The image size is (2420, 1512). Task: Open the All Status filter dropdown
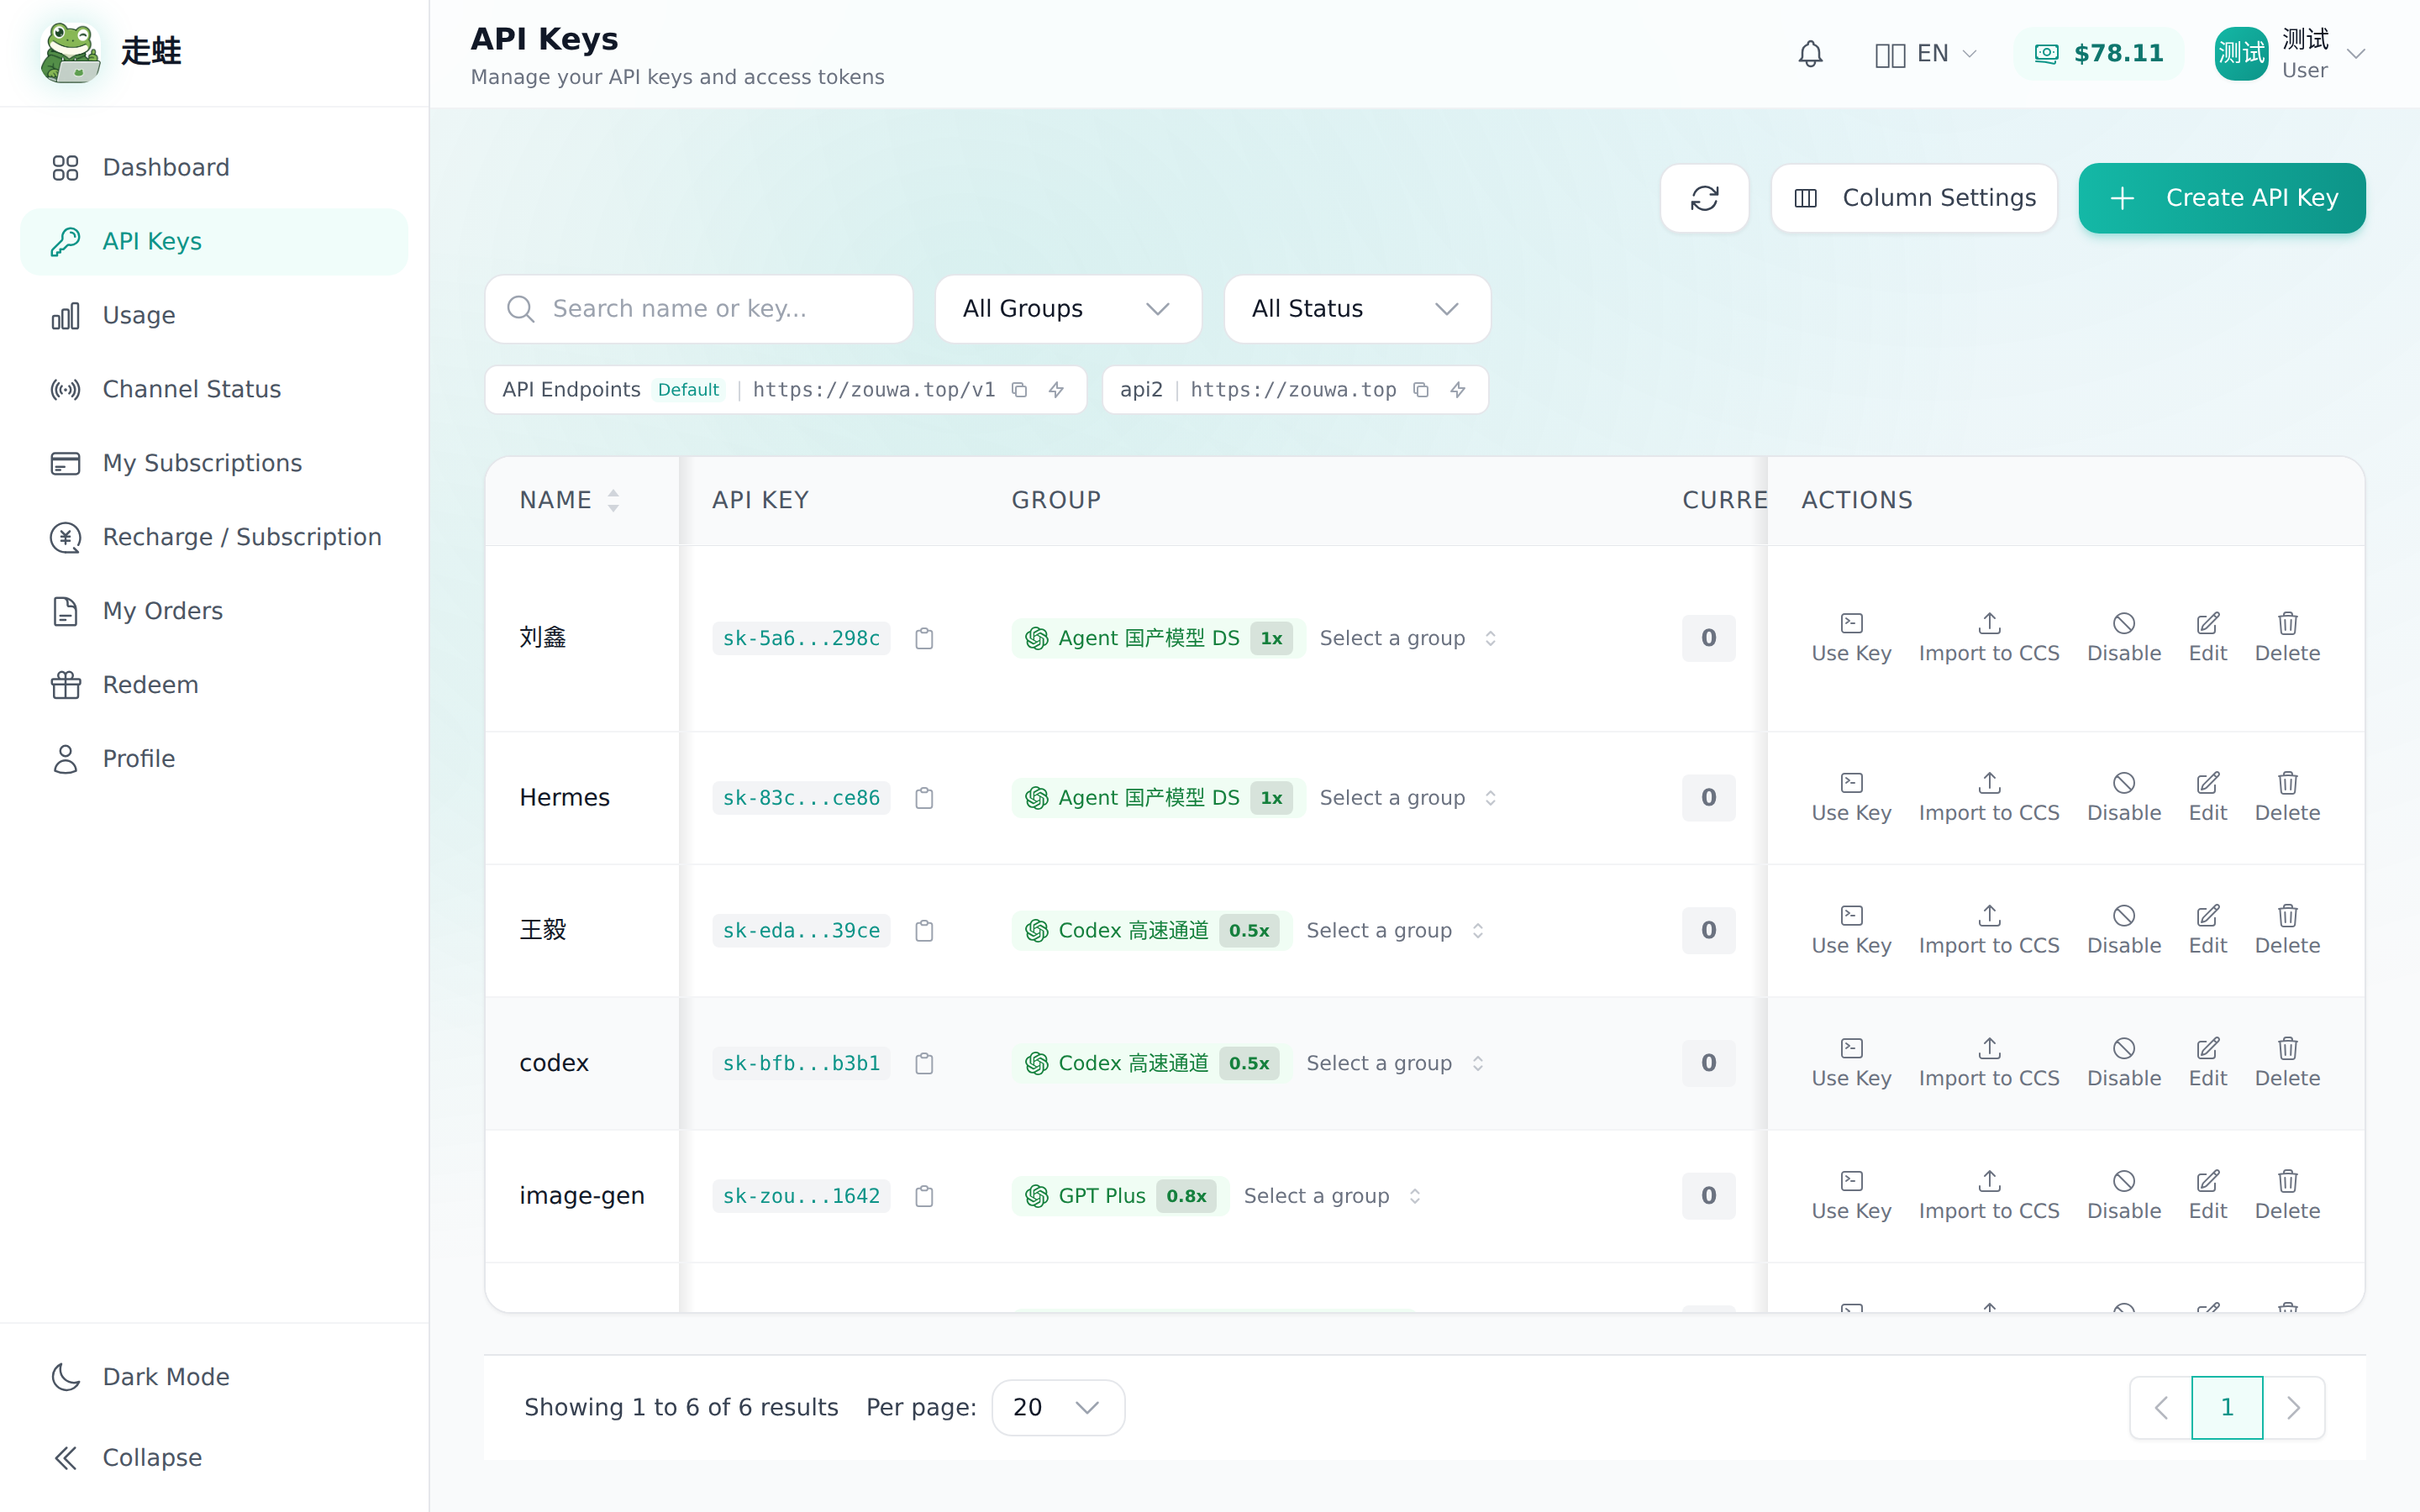(1356, 309)
